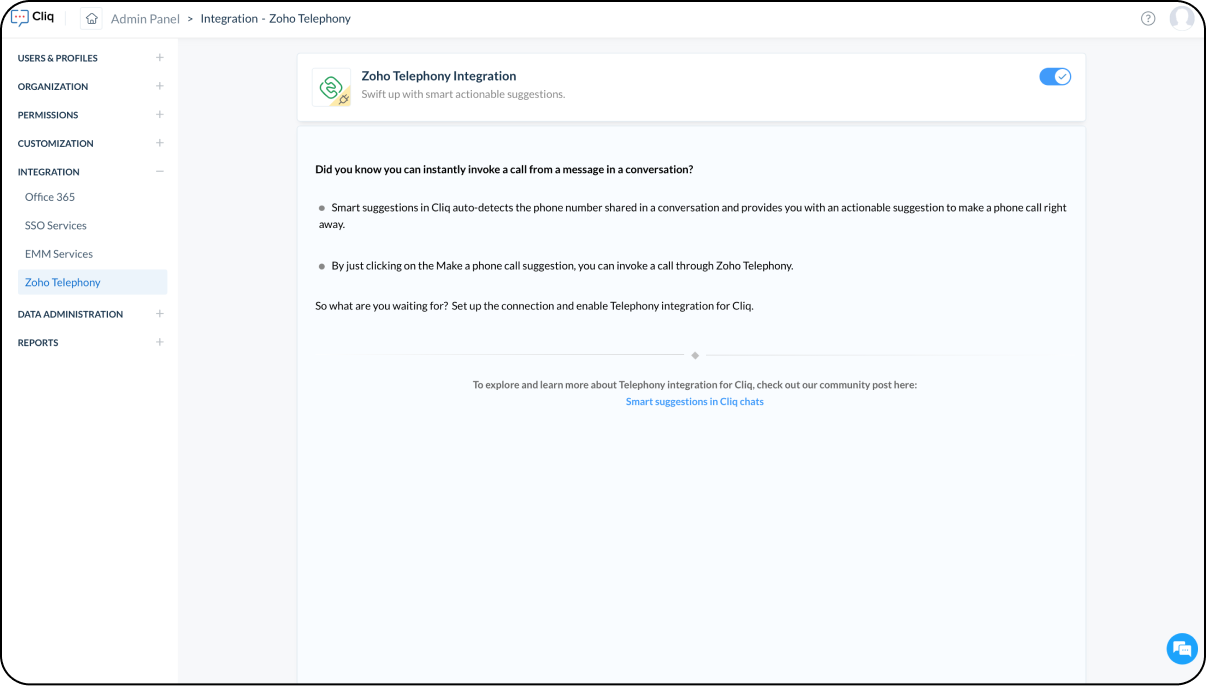Click the Customization label
Screen dimensions: 1206x686
coord(56,143)
